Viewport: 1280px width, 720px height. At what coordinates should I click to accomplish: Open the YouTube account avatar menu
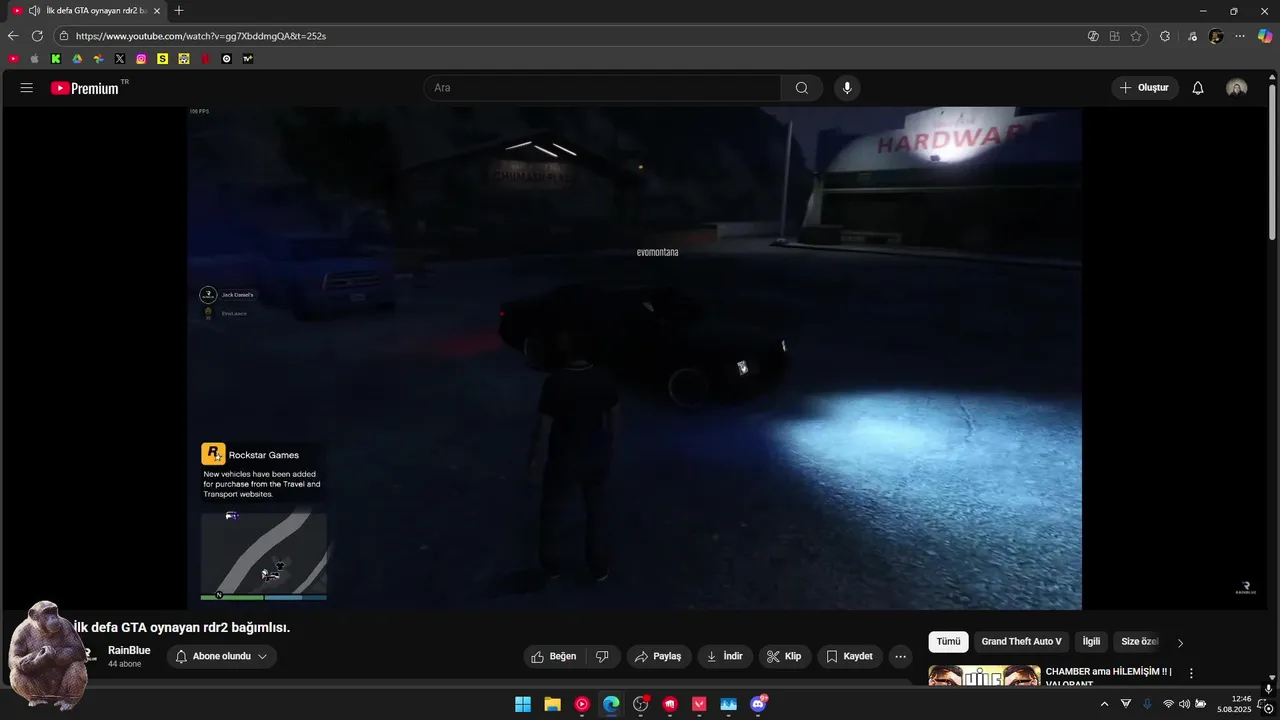coord(1237,88)
